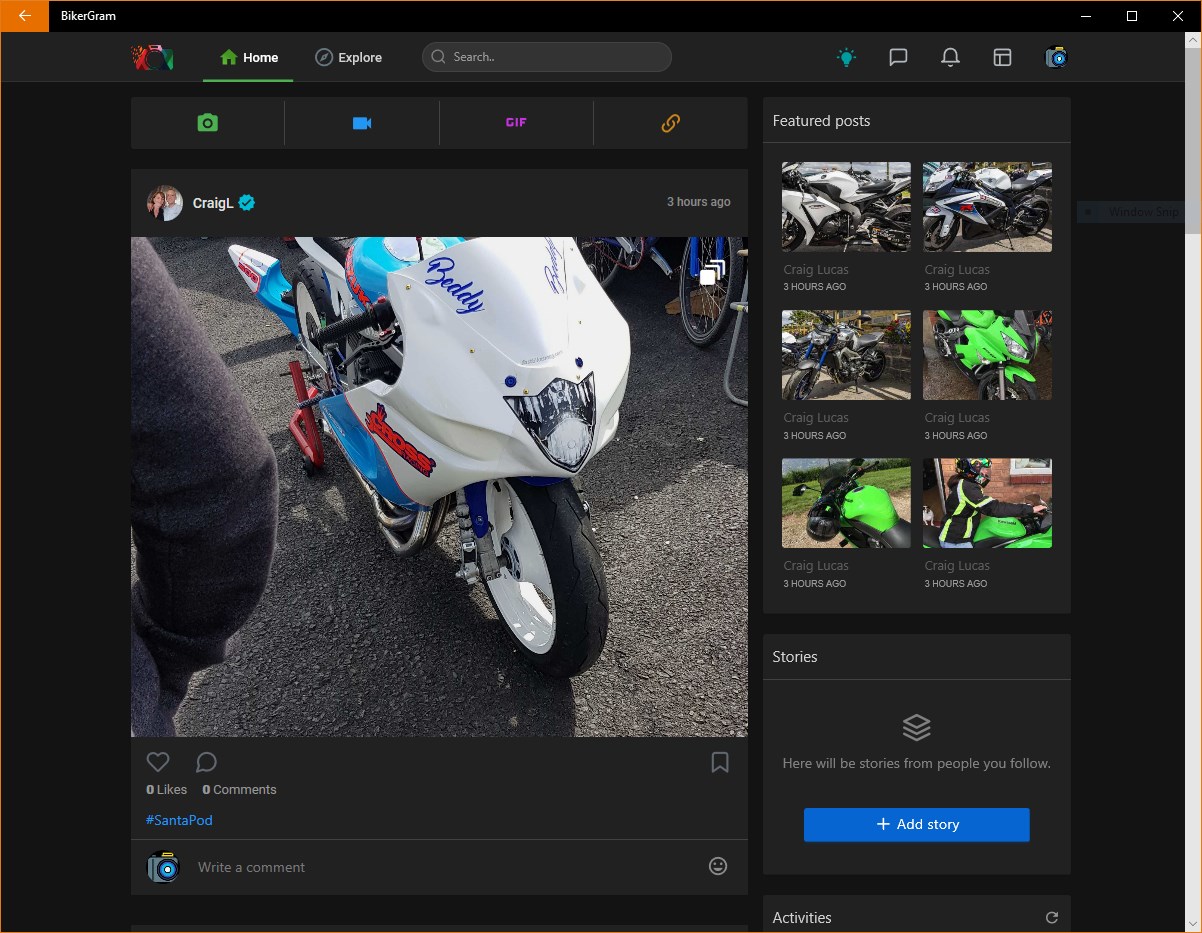Open the profile avatar menu in the header

1056,57
